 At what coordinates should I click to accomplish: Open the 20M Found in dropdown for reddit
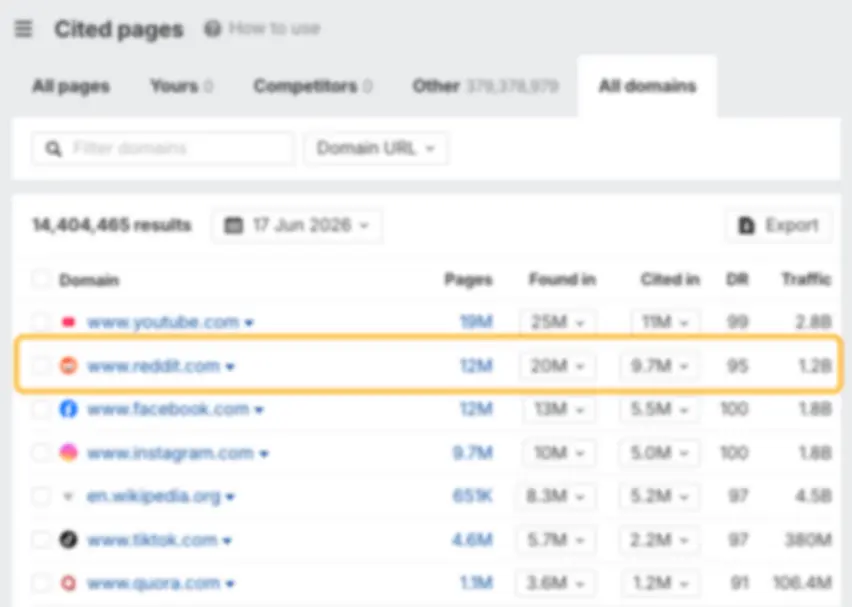(557, 366)
